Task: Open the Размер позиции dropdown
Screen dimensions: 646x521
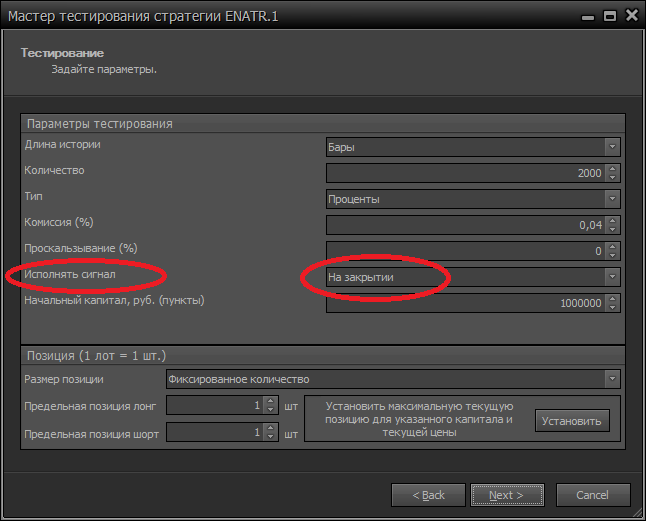Action: tap(392, 379)
